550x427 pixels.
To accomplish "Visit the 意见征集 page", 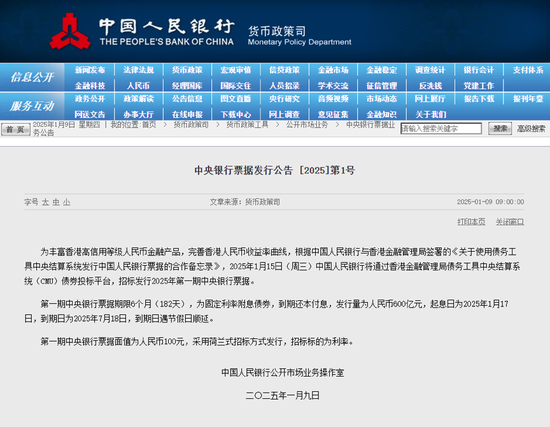I will [x=333, y=114].
